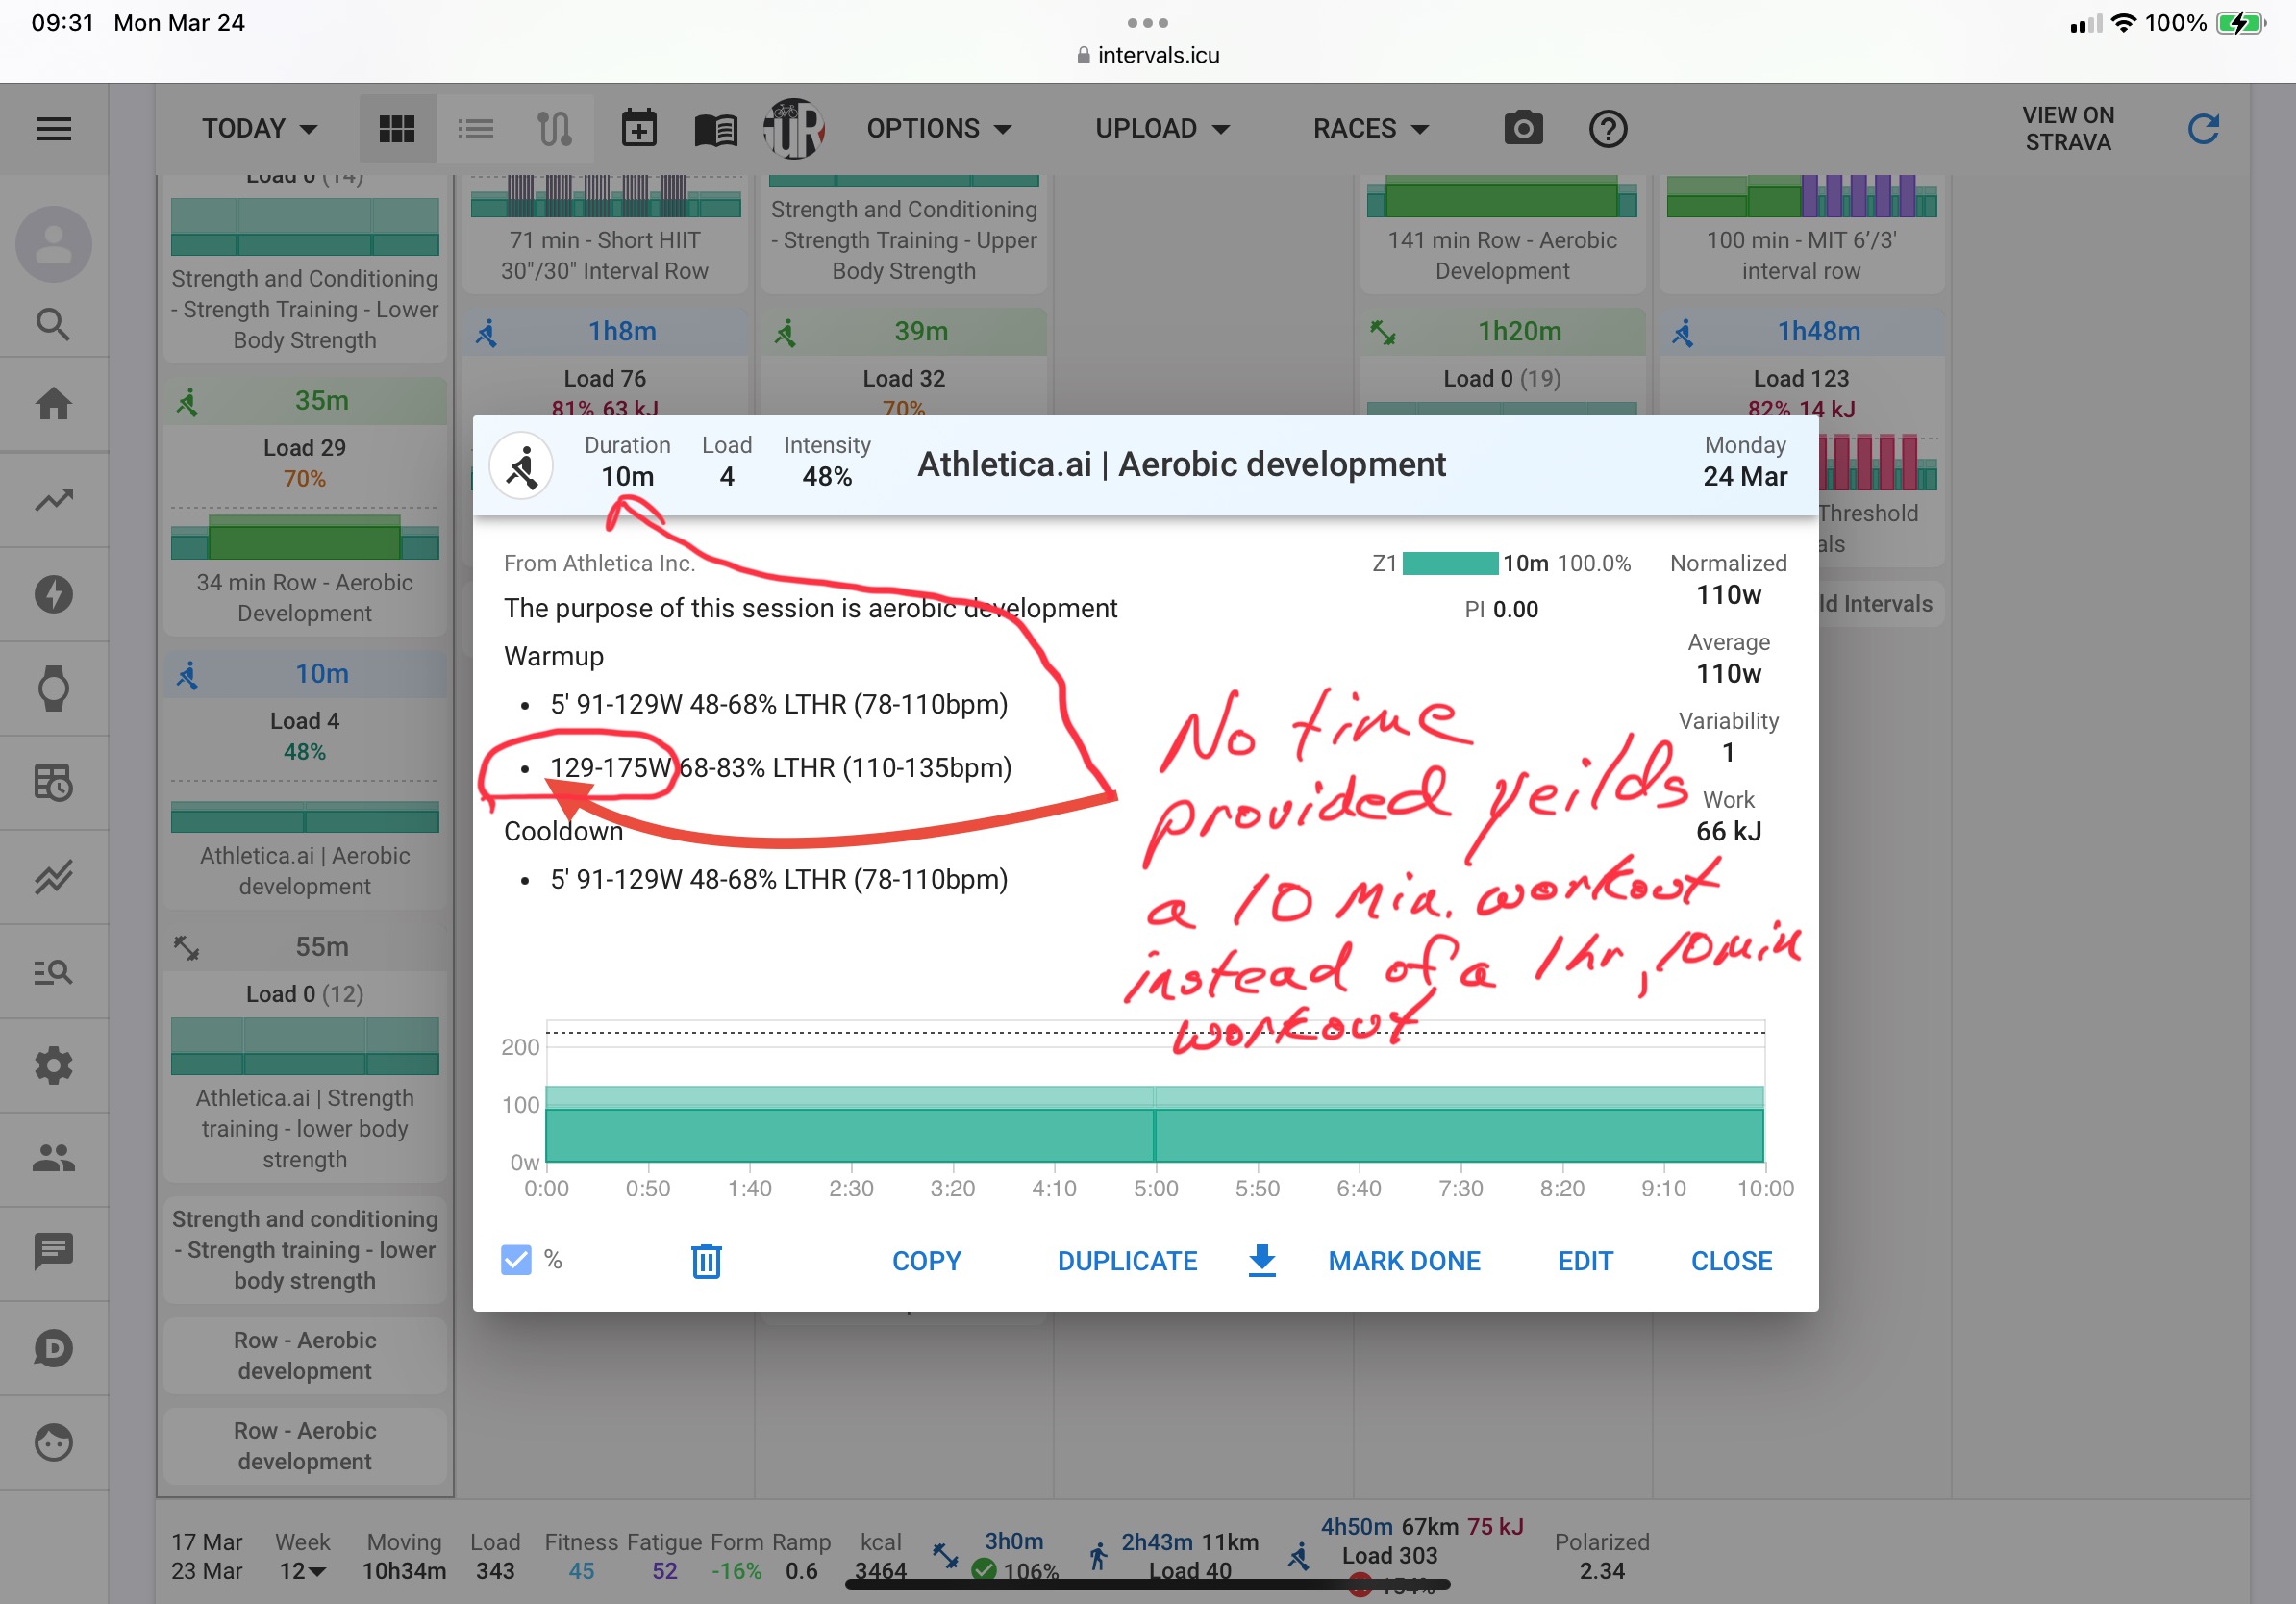Open the camera screenshot icon in toolbar
The height and width of the screenshot is (1604, 2296).
click(1522, 129)
